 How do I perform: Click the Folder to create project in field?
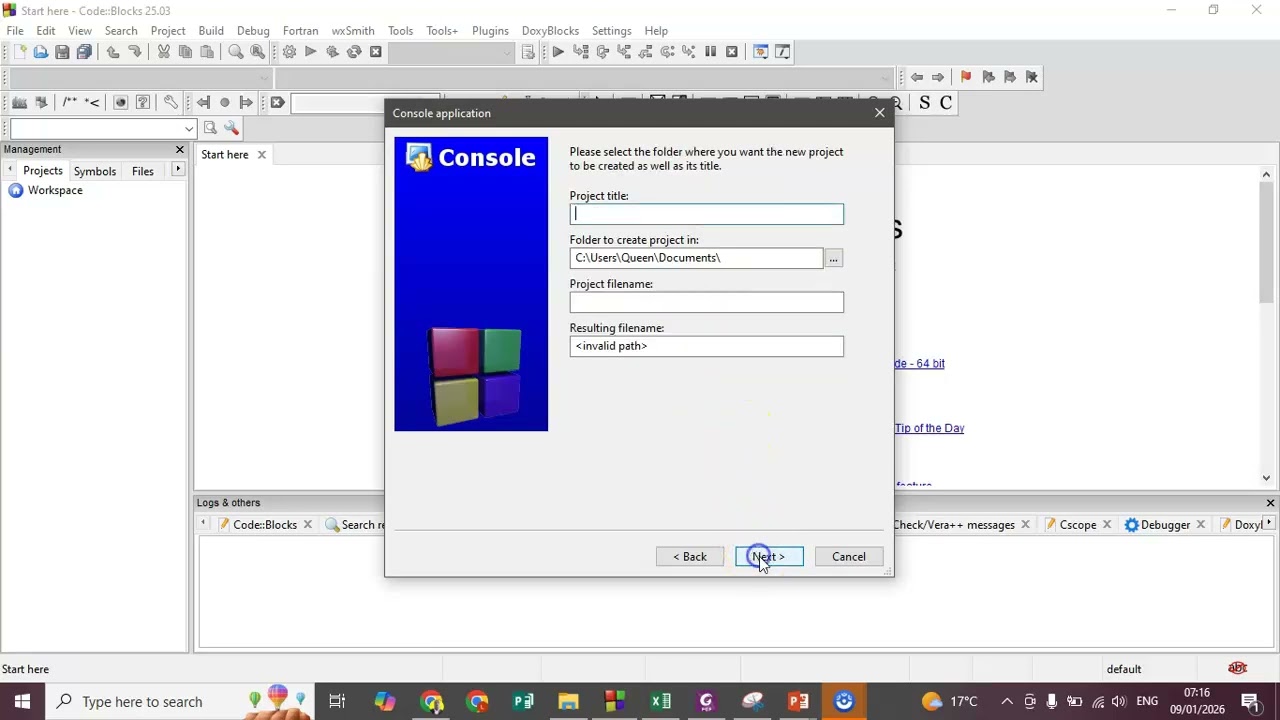coord(697,258)
